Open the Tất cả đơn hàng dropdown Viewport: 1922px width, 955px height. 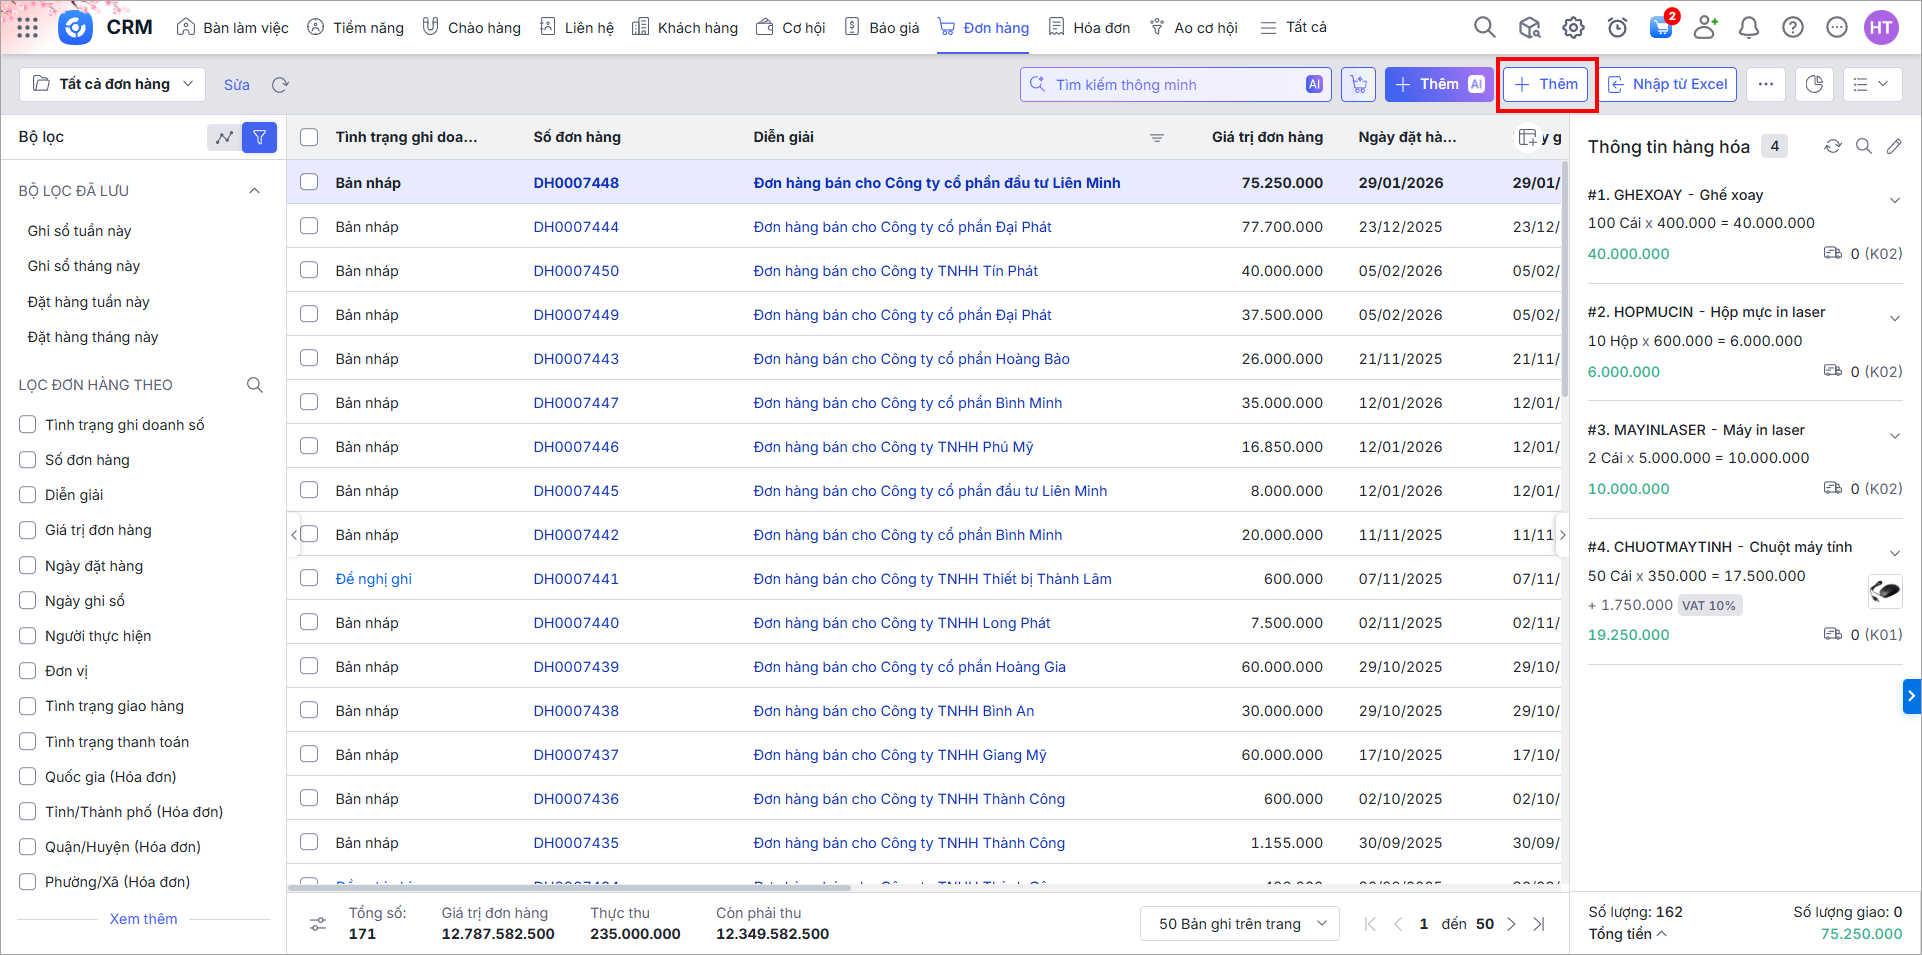113,85
